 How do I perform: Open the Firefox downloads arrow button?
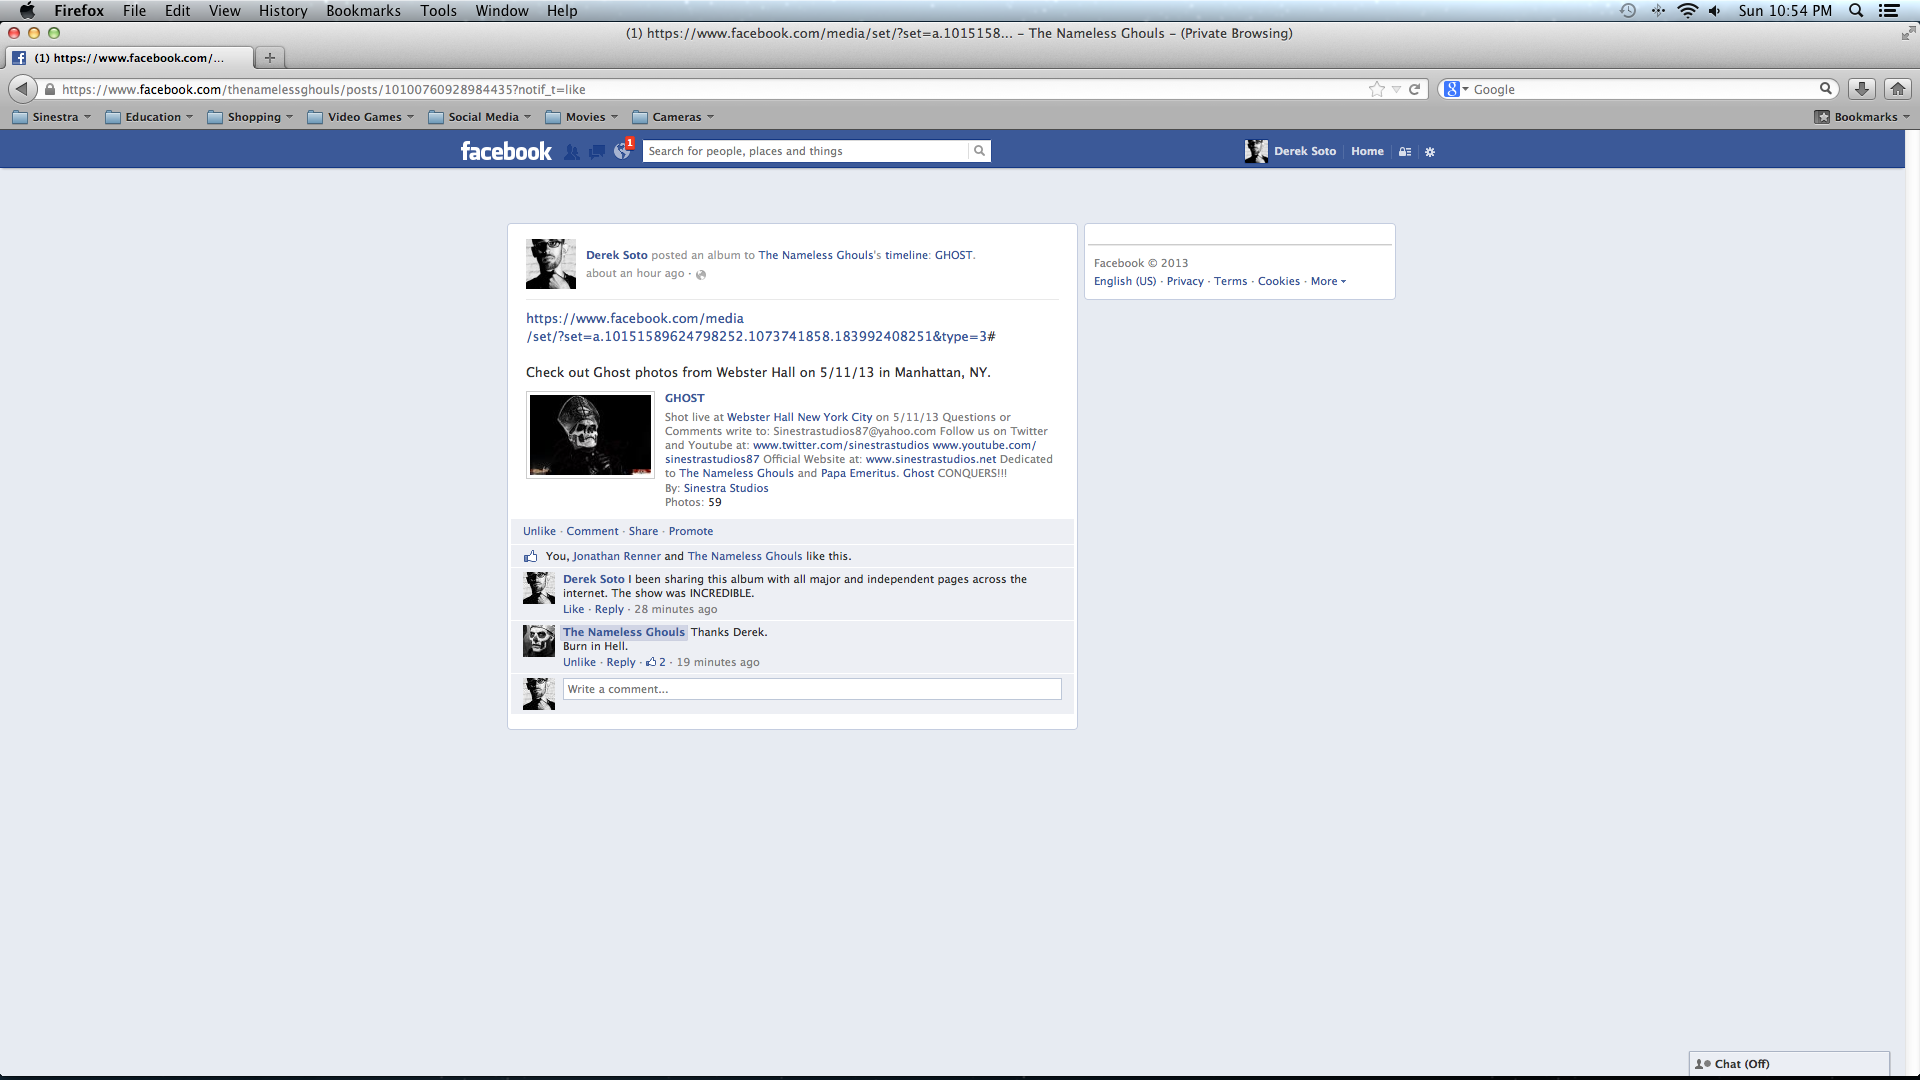pos(1861,89)
